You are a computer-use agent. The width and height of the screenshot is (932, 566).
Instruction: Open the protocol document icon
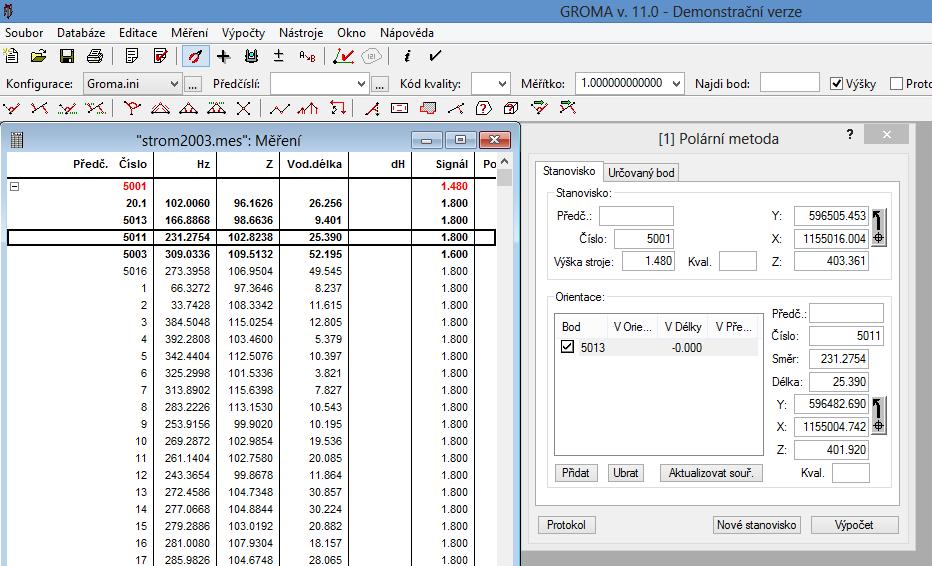tap(132, 56)
